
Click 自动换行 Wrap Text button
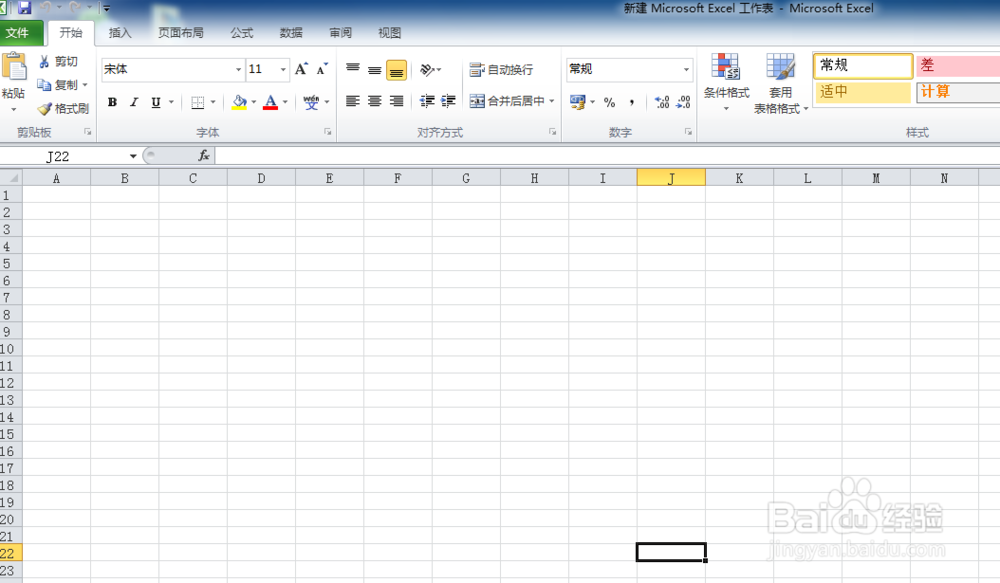click(x=501, y=70)
